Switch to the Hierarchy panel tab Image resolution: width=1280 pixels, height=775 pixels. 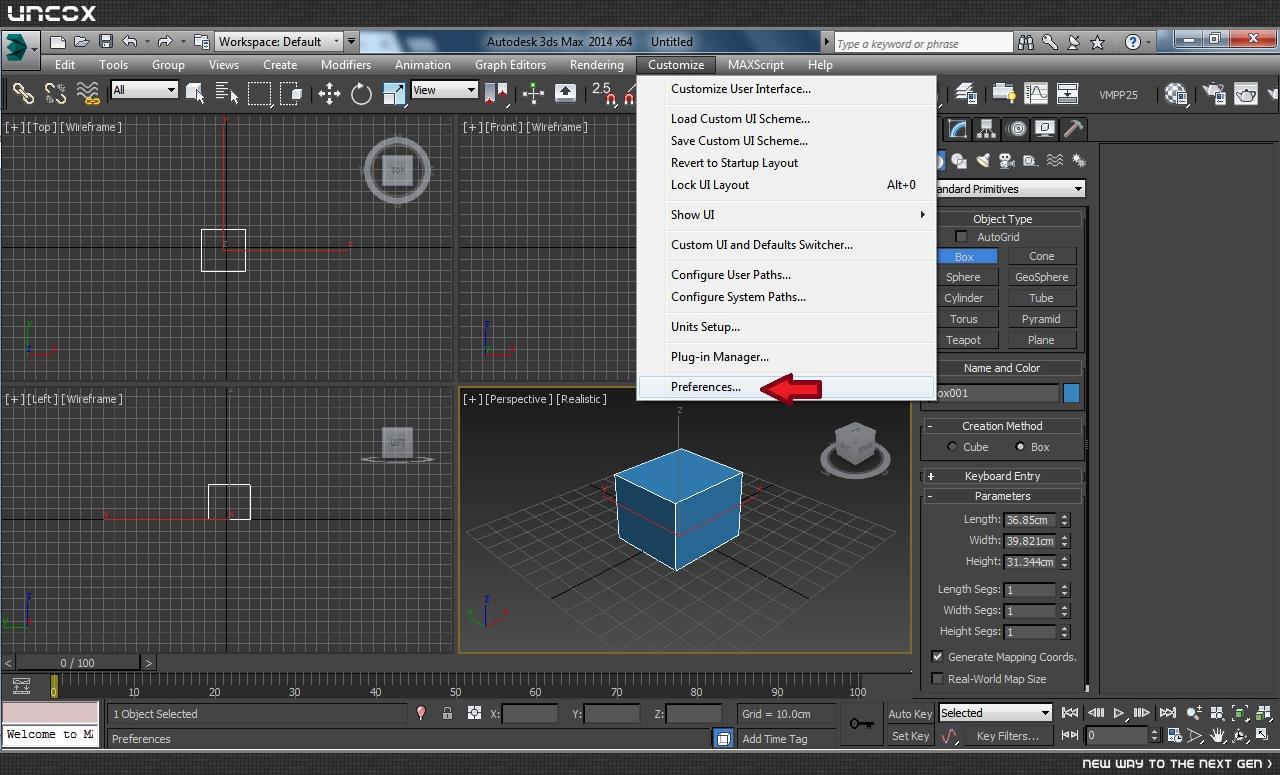987,129
